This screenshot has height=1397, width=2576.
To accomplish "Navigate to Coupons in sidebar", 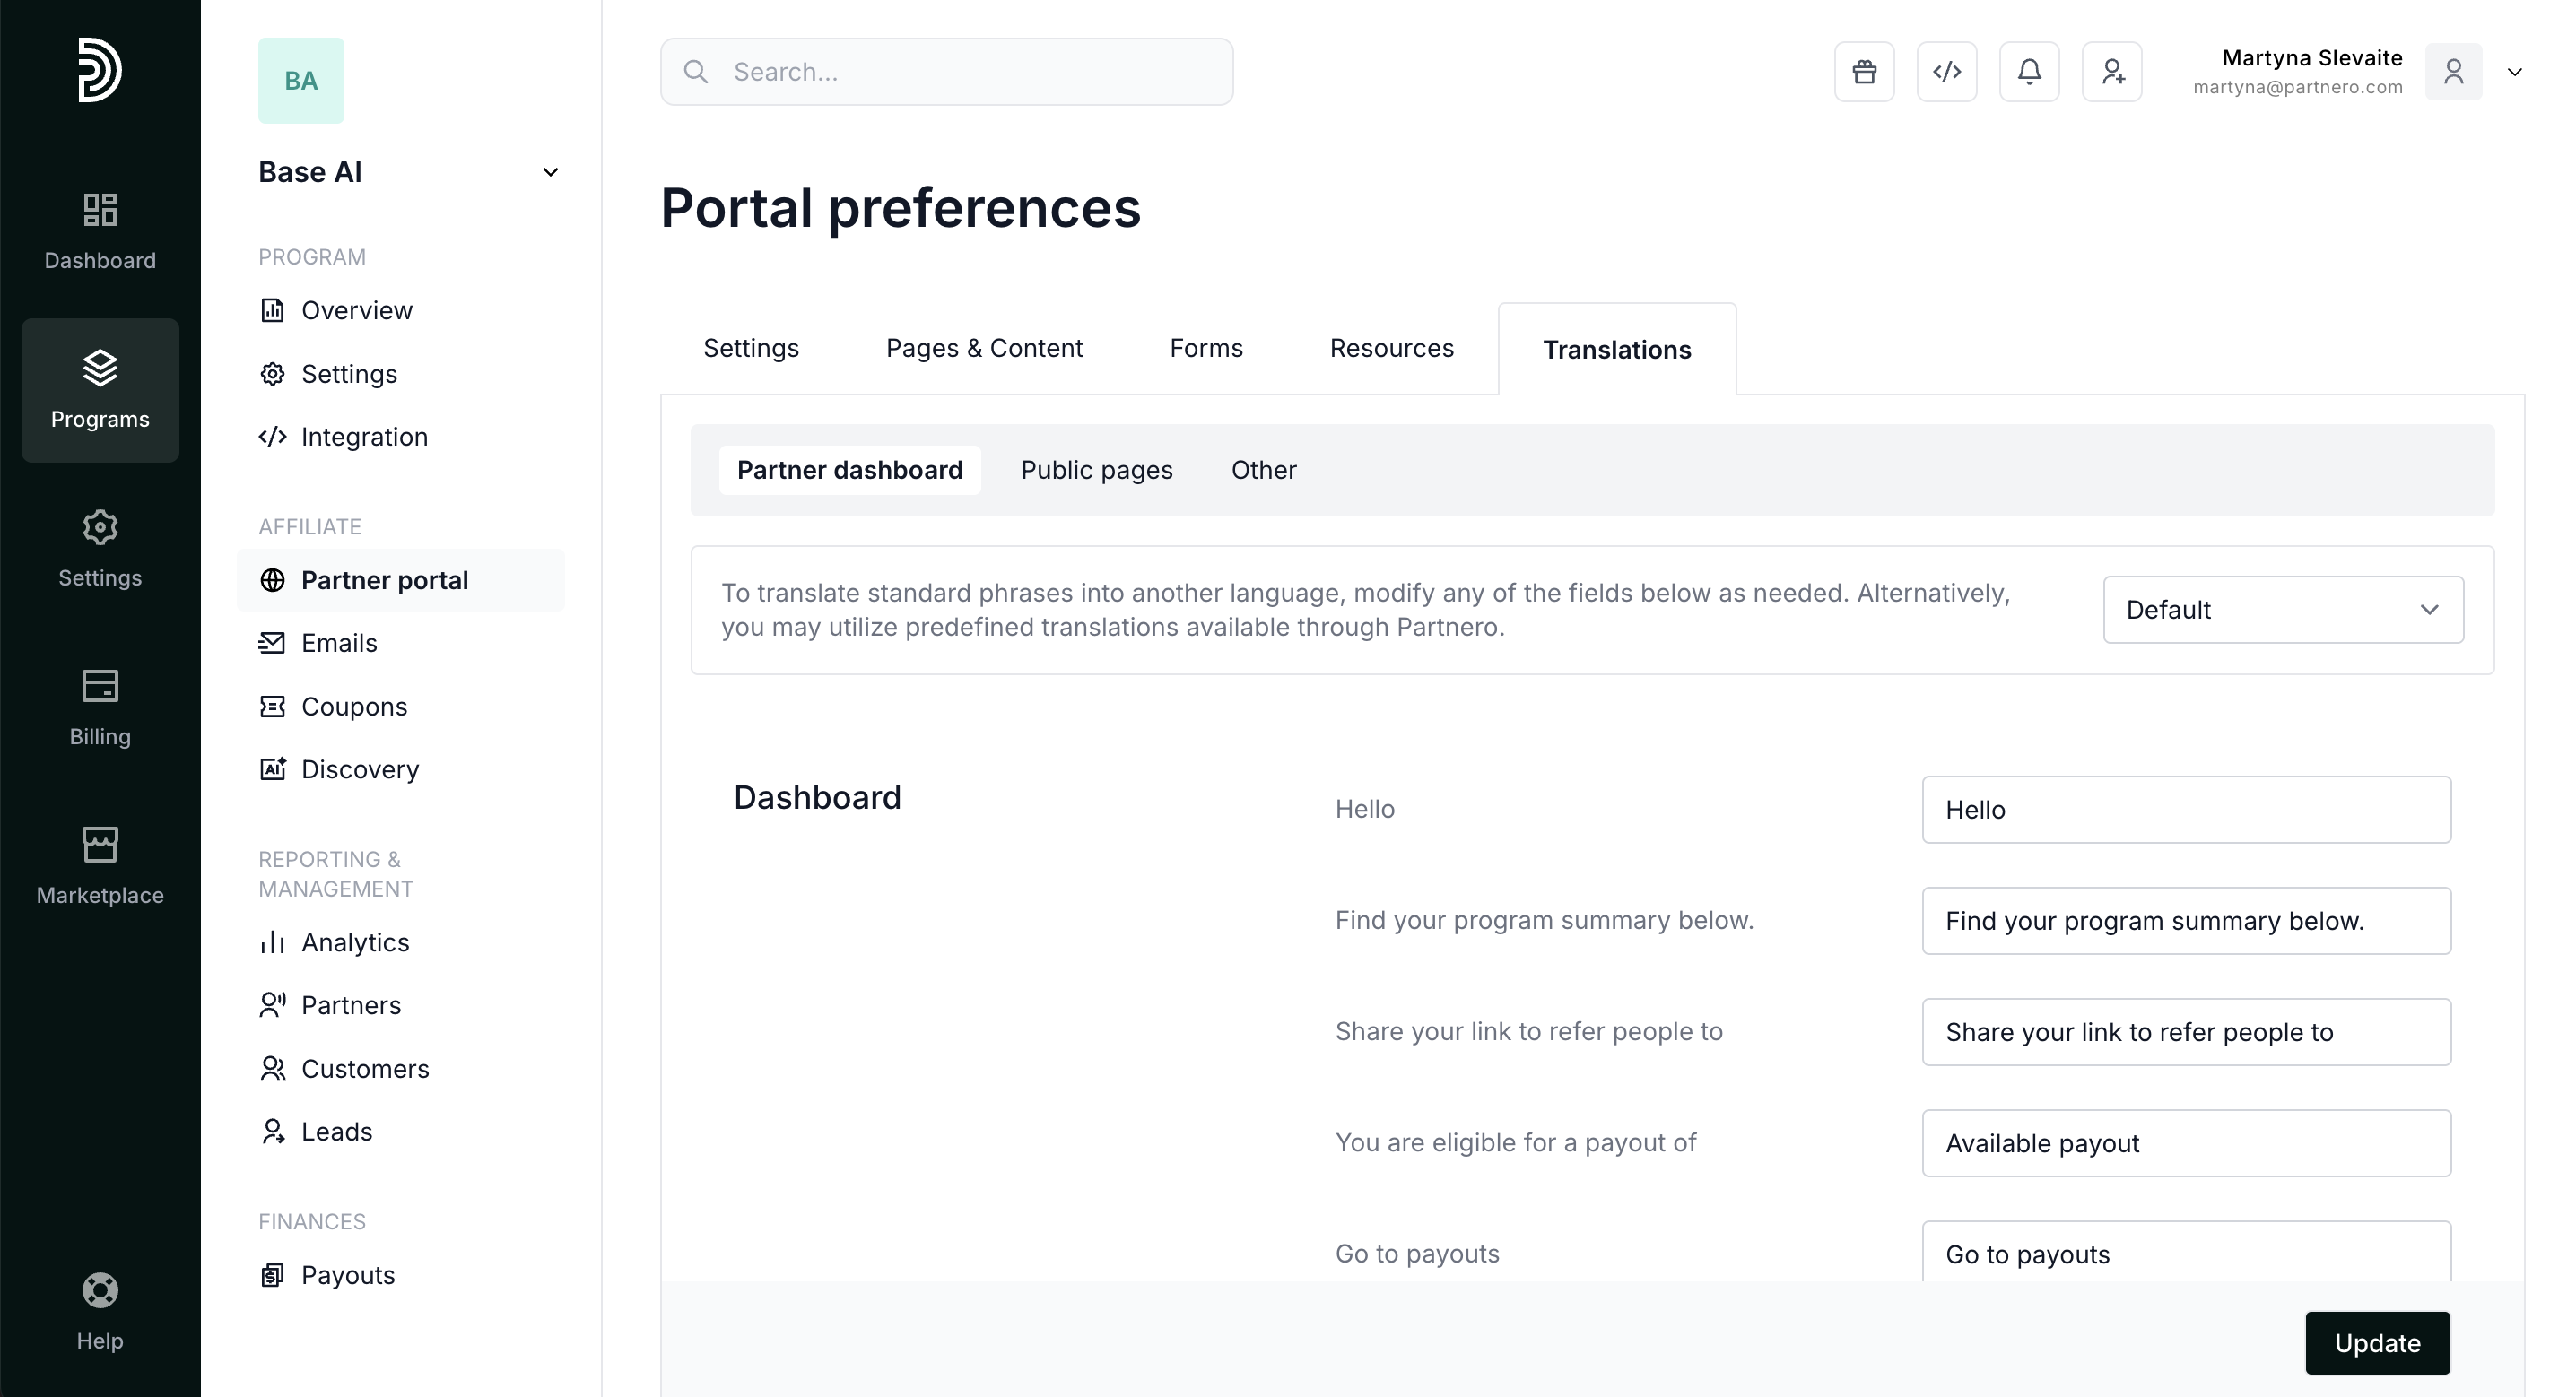I will (x=354, y=706).
